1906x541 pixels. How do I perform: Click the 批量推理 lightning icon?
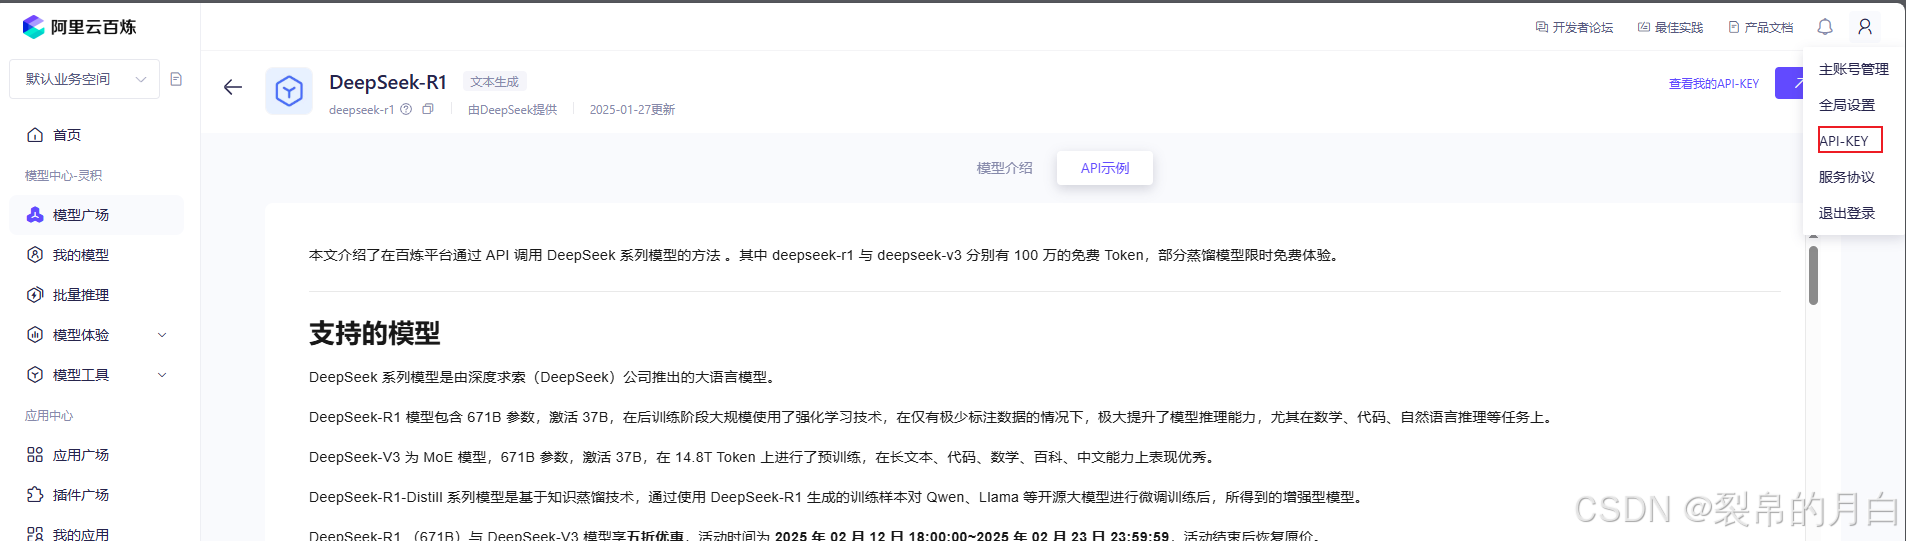35,295
